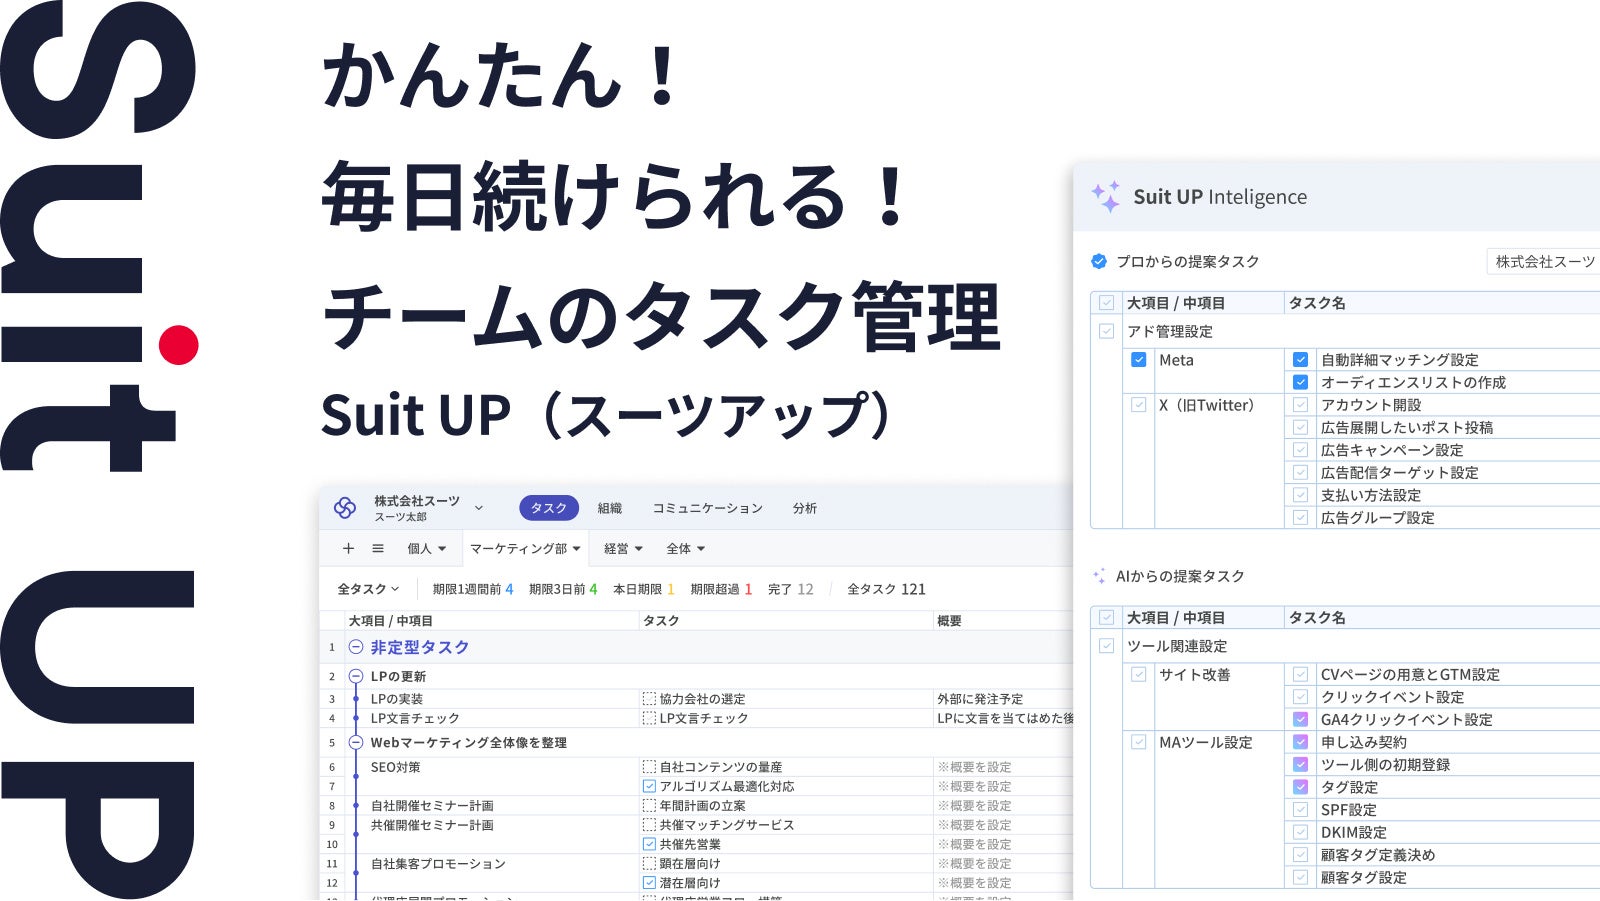Toggle the 共催マッチングサービス checkbox
Viewport: 1600px width, 901px height.
click(649, 825)
